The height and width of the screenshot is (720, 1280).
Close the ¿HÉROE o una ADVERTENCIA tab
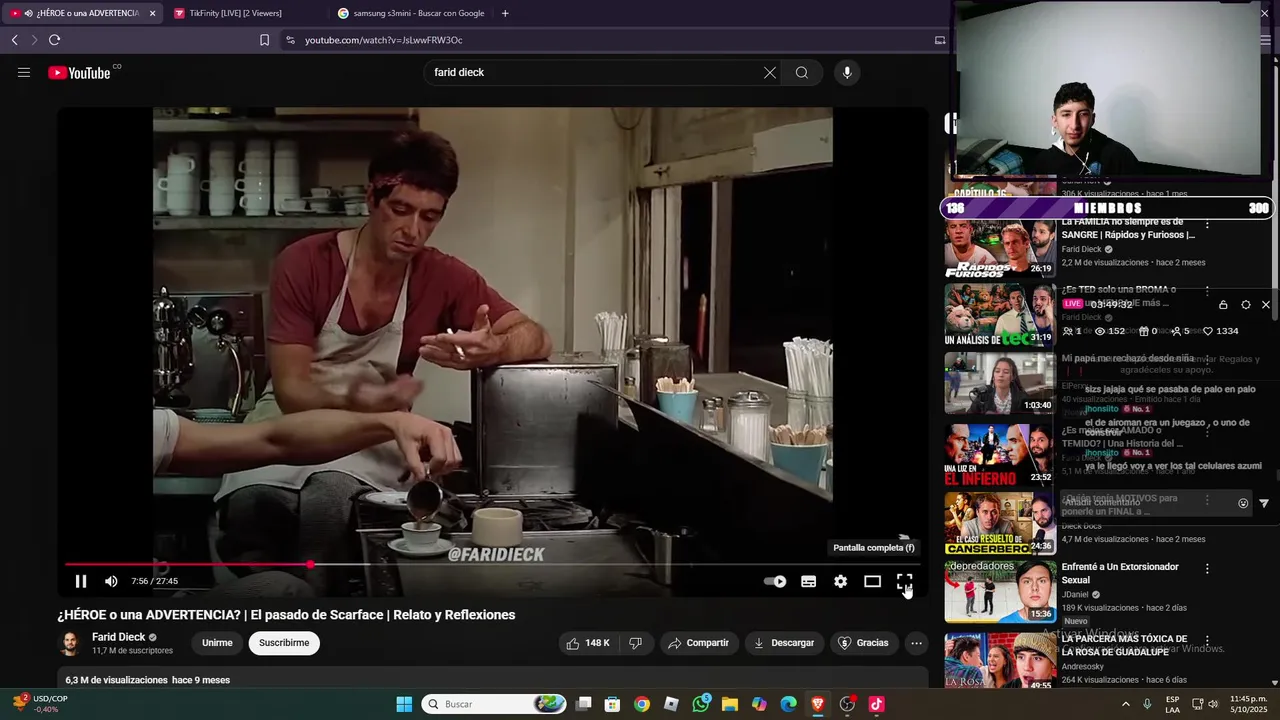pyautogui.click(x=152, y=13)
